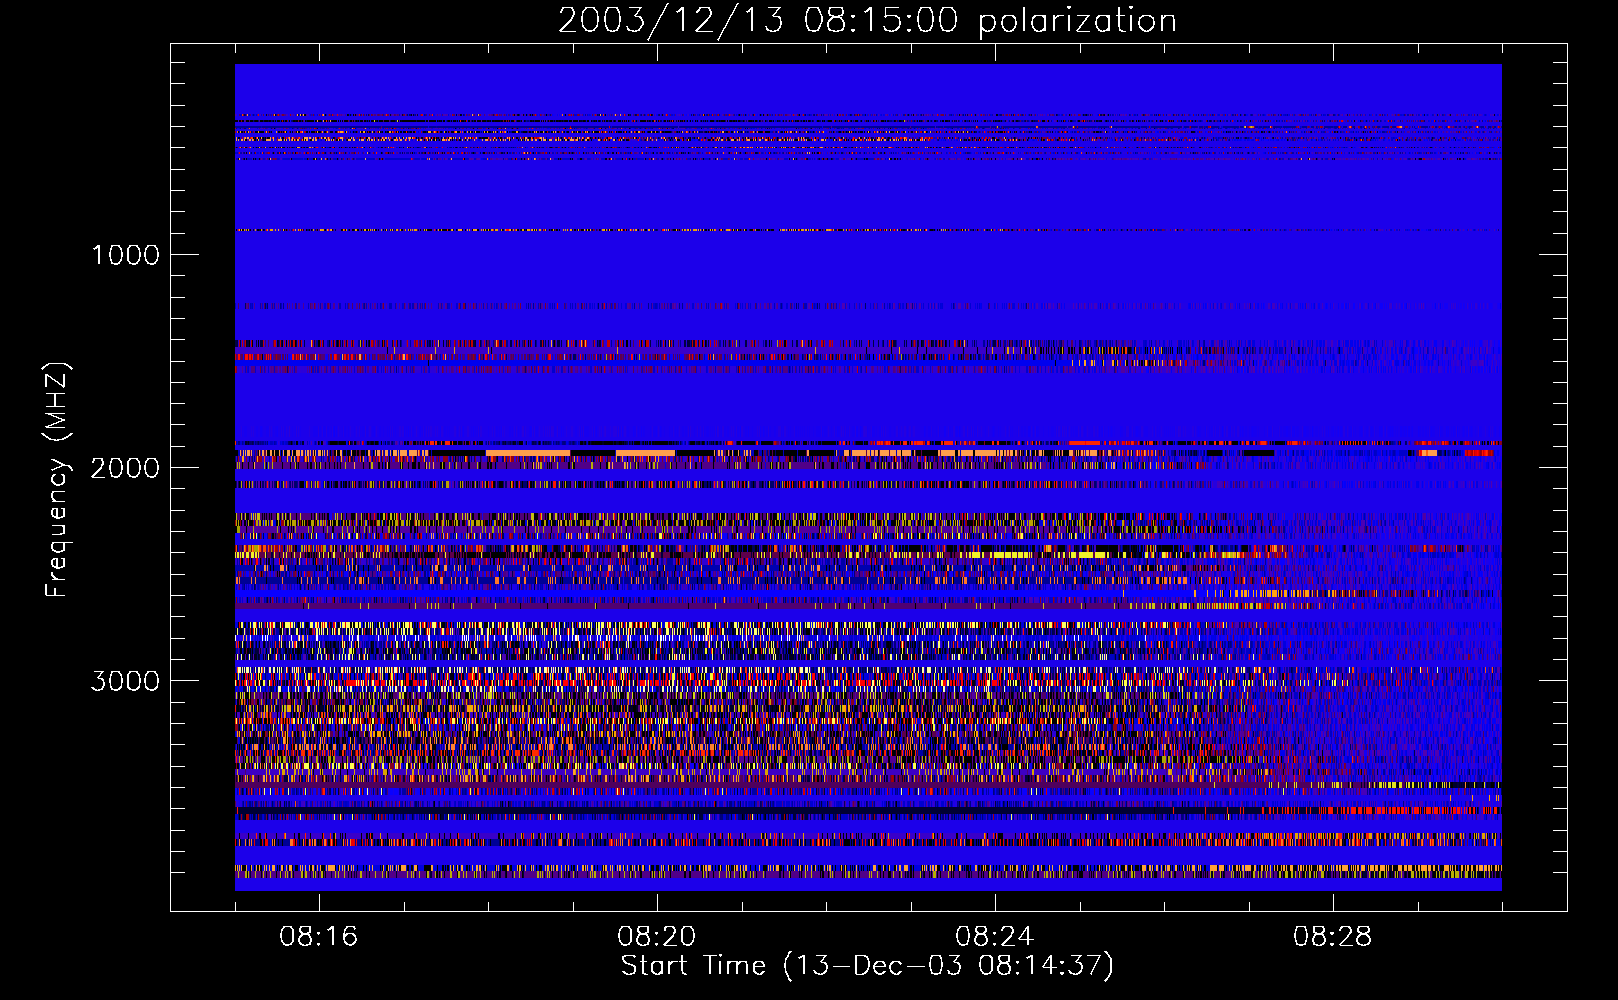This screenshot has width=1618, height=1000.
Task: Click the 08:28 time axis label
Action: point(1333,937)
